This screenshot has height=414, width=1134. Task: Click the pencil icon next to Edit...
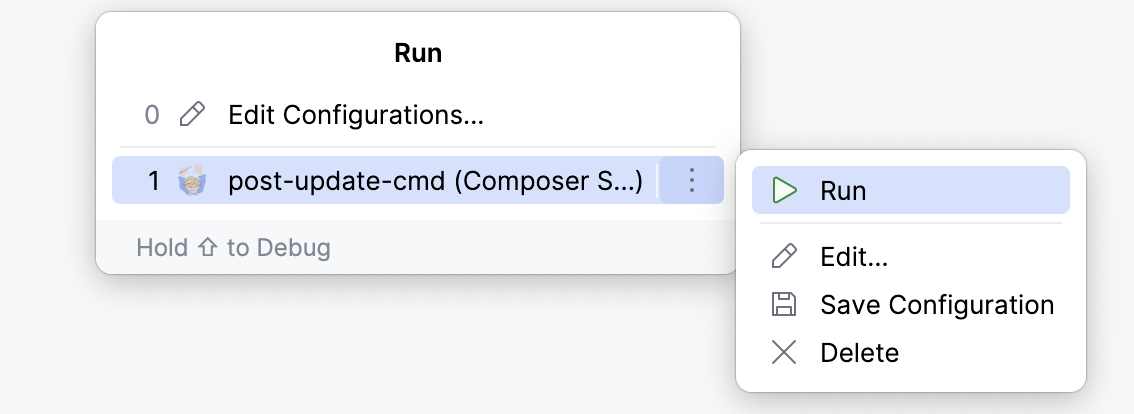[785, 257]
